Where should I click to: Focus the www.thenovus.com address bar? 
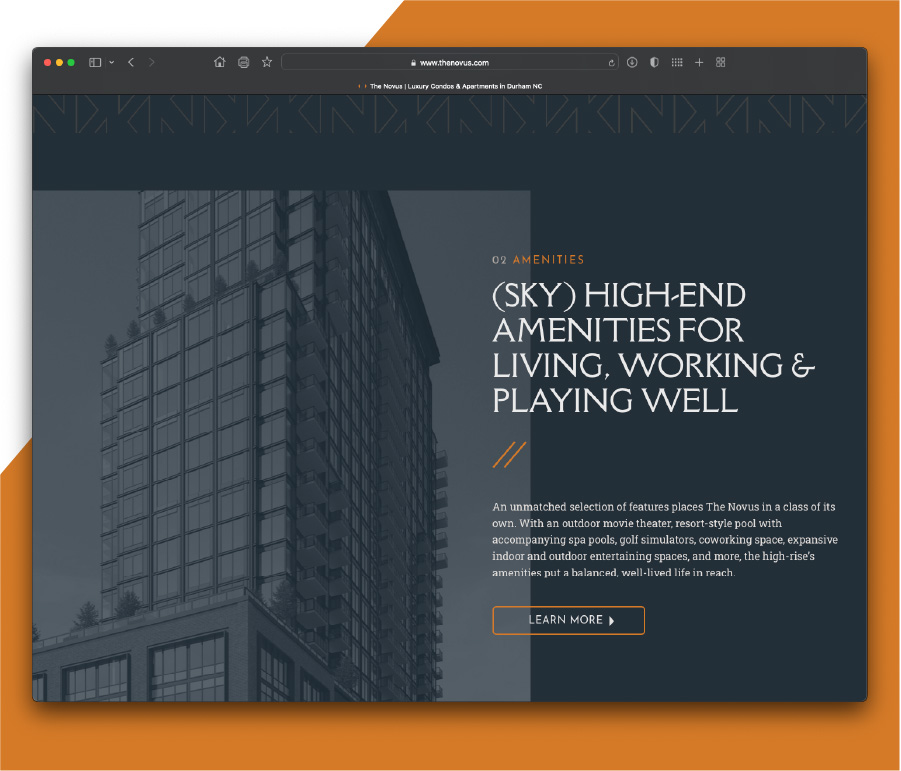450,62
